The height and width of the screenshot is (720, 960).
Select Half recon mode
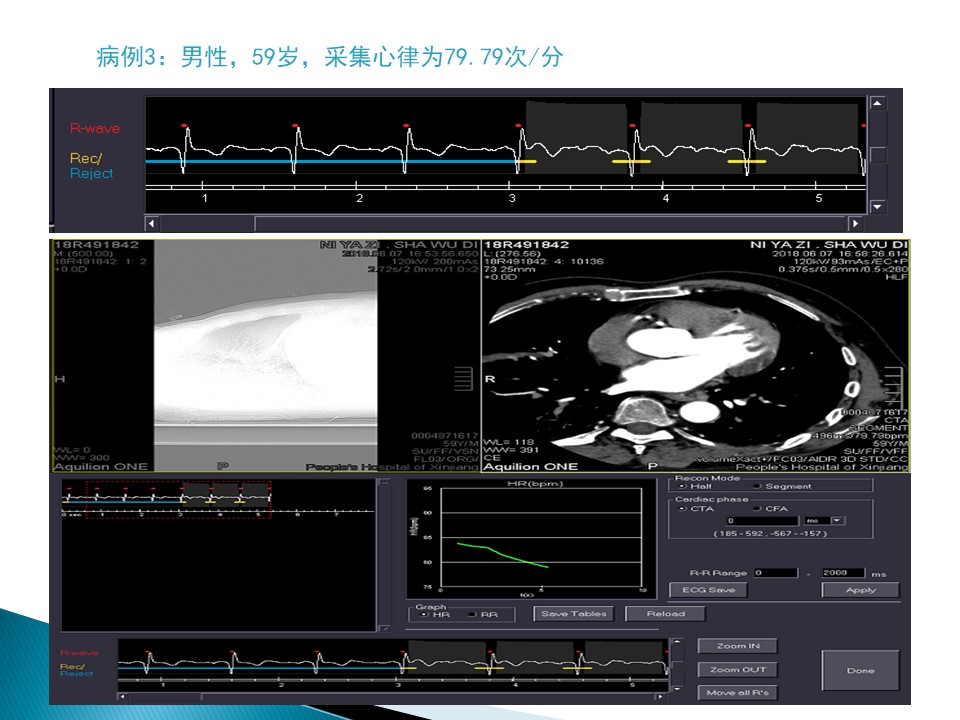682,486
